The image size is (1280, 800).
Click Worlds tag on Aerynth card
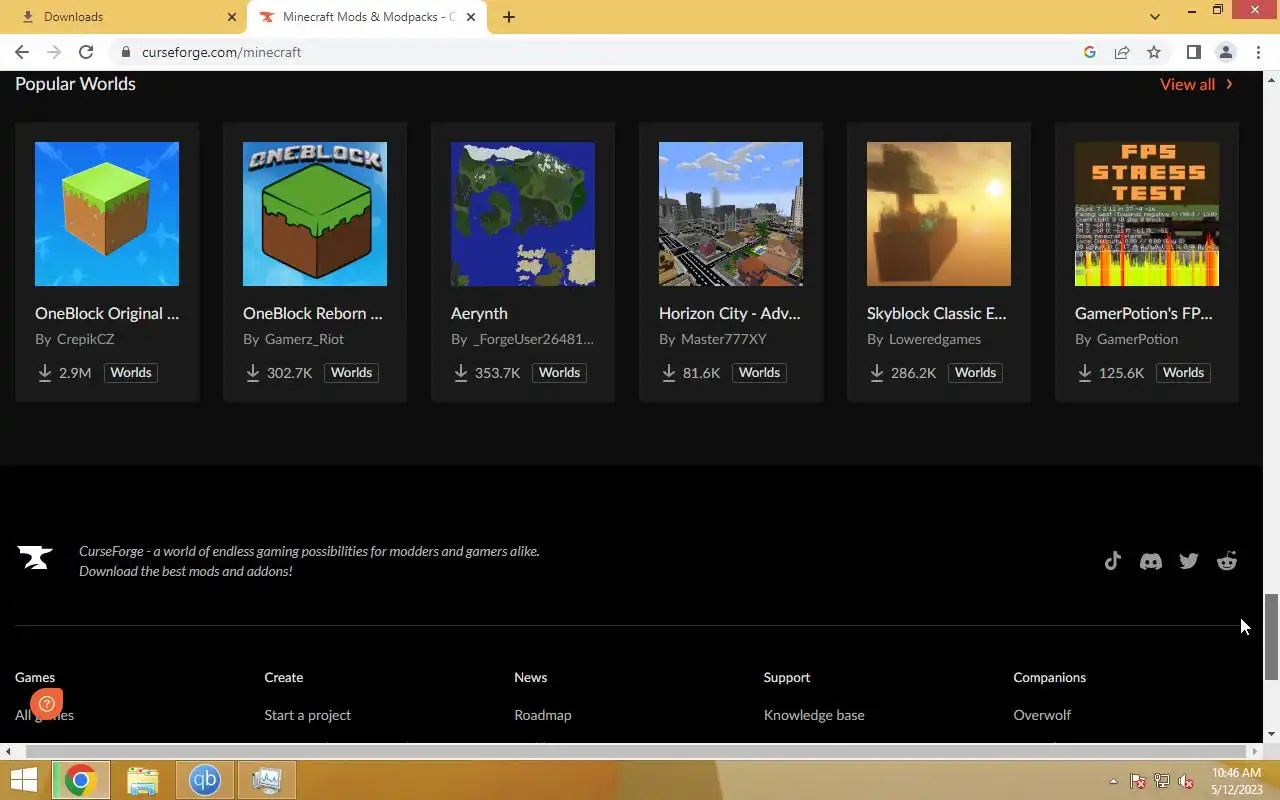click(x=560, y=372)
